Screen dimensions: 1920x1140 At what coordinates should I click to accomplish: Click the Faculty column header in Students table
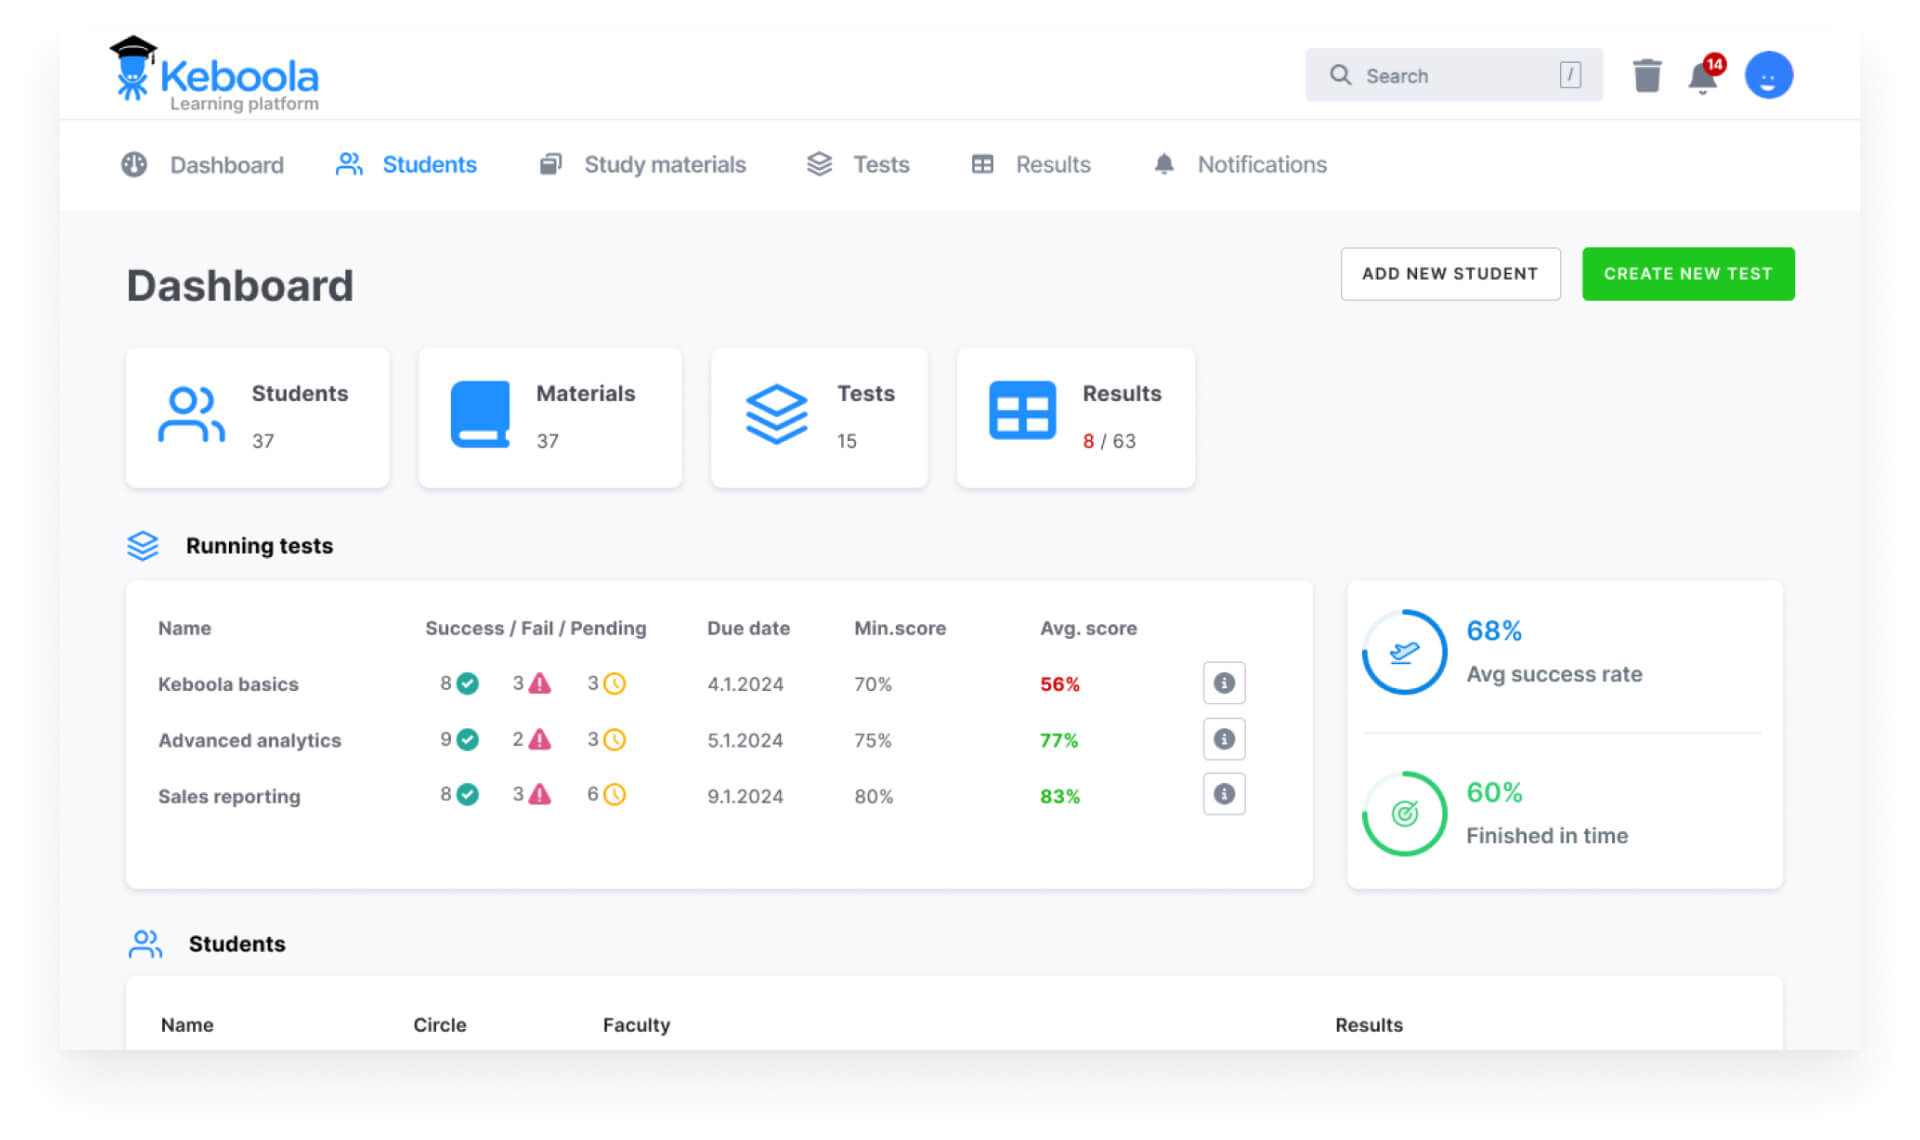636,1025
